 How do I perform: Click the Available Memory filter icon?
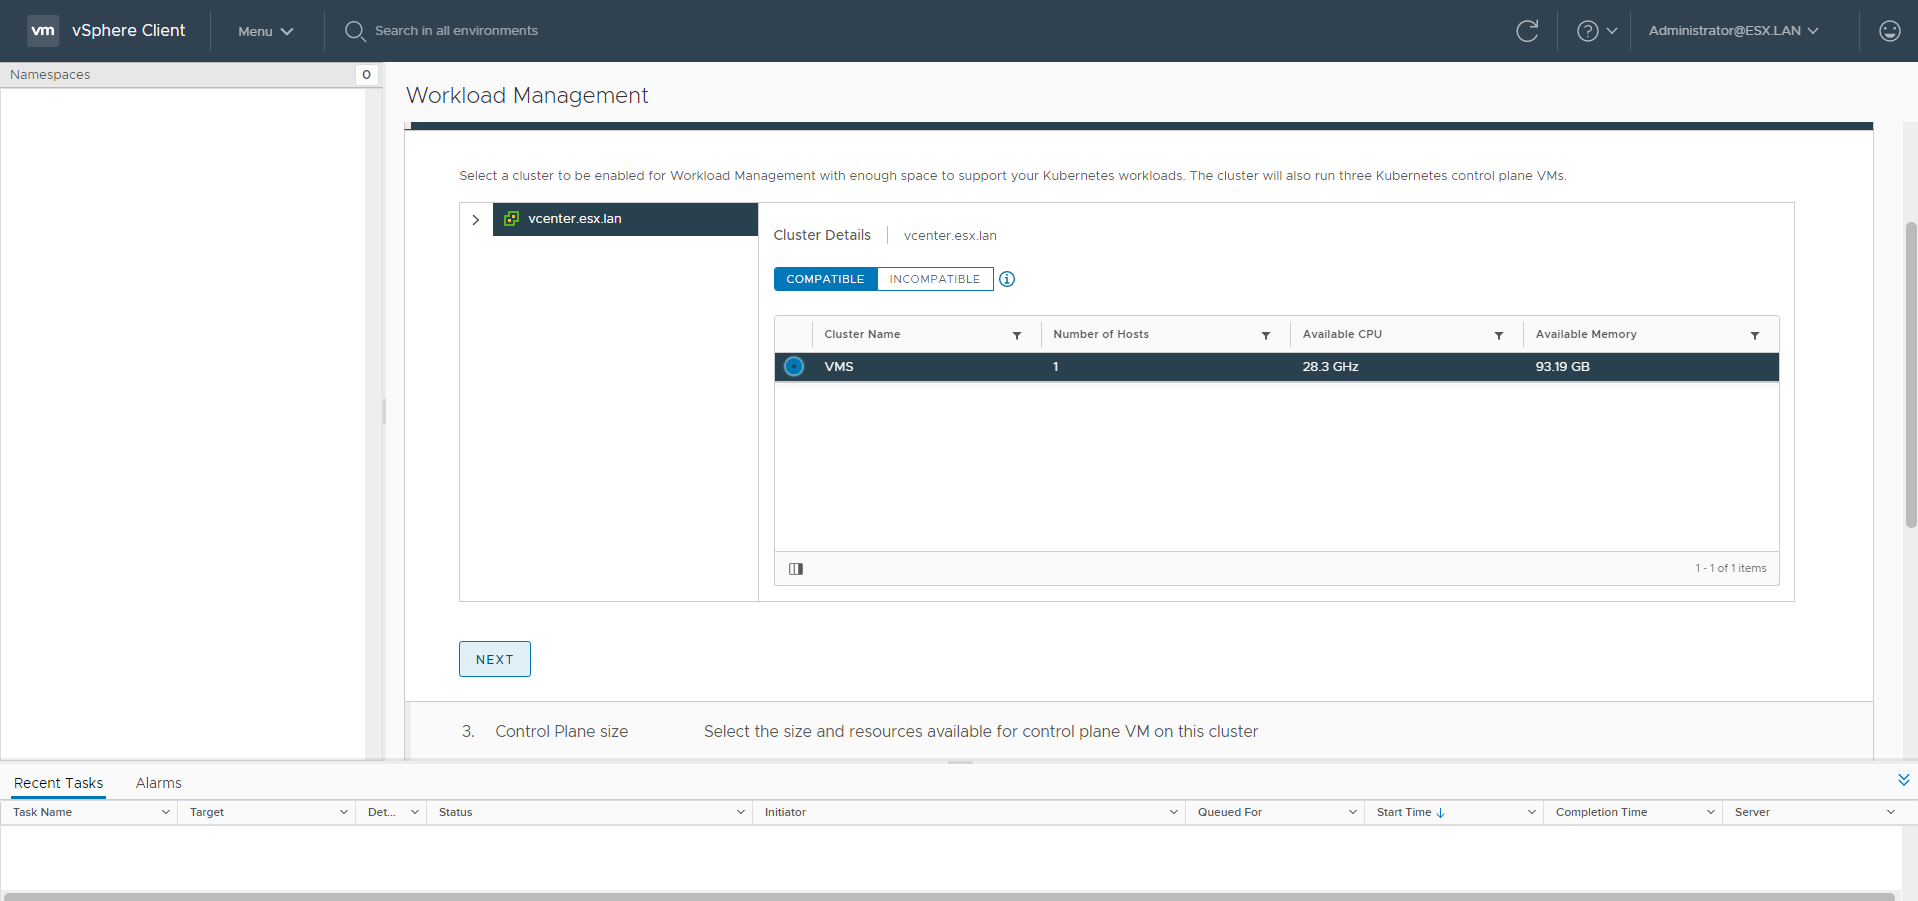1754,335
